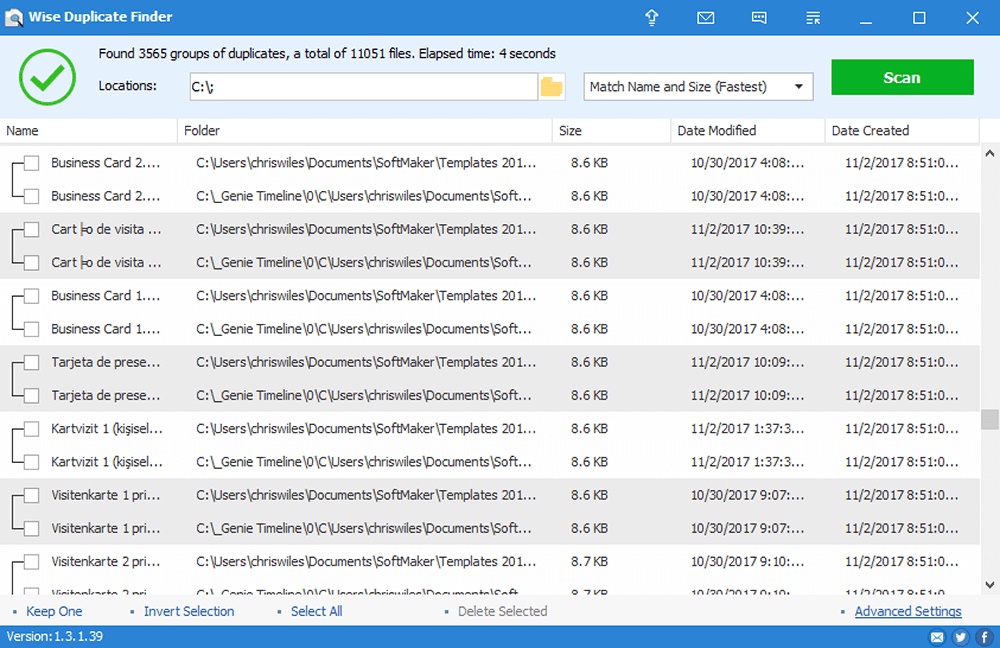Select Business Card 1 in SoftMaker Templates folder
The height and width of the screenshot is (648, 1000).
click(x=31, y=296)
